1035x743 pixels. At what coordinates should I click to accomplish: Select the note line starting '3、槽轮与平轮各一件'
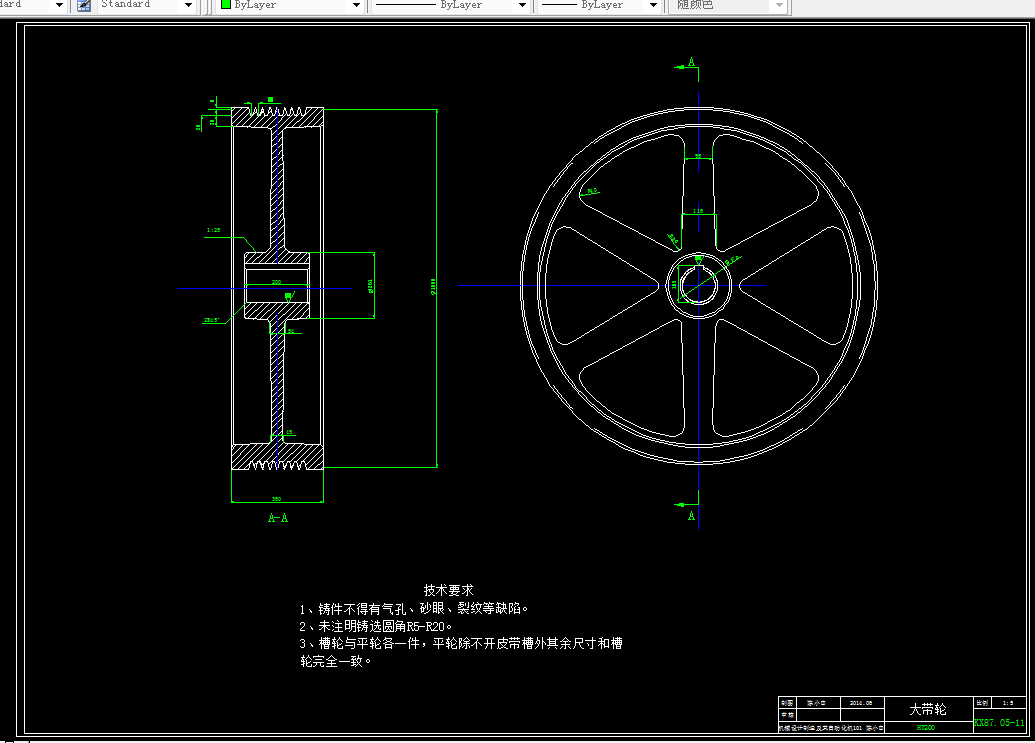coord(461,643)
